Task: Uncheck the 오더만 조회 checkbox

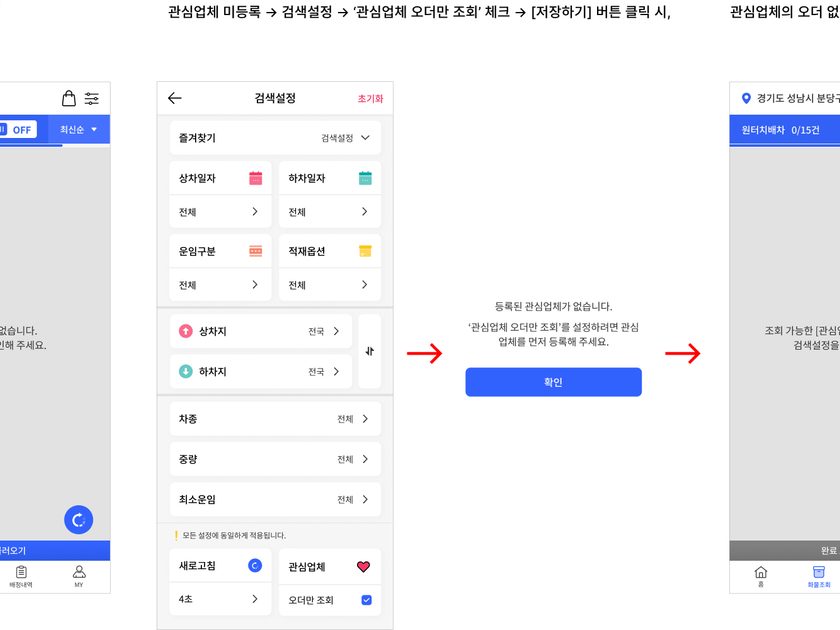Action: [x=366, y=600]
